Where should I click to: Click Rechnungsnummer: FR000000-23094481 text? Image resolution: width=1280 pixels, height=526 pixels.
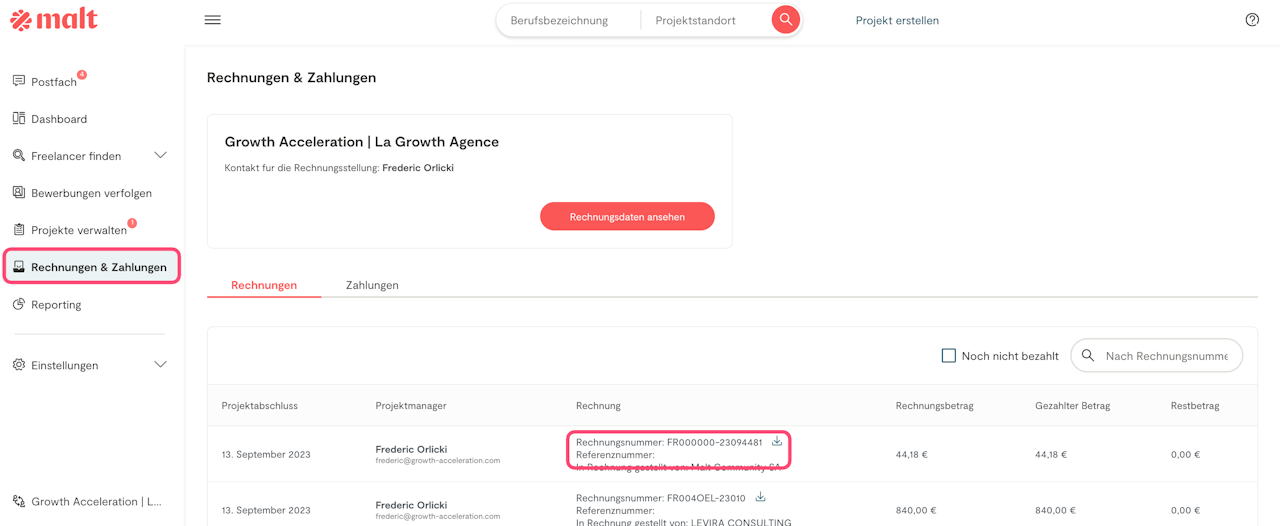[669, 442]
